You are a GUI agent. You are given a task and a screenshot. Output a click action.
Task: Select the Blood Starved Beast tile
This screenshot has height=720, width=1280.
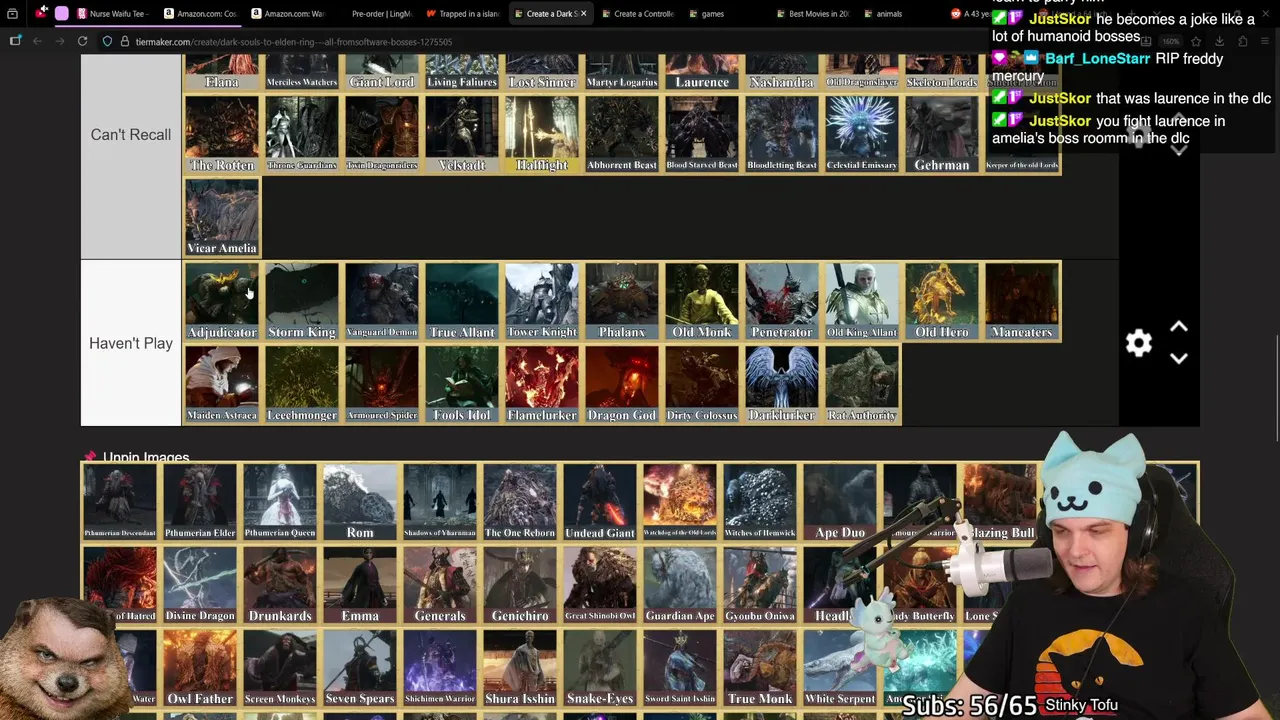pyautogui.click(x=702, y=134)
